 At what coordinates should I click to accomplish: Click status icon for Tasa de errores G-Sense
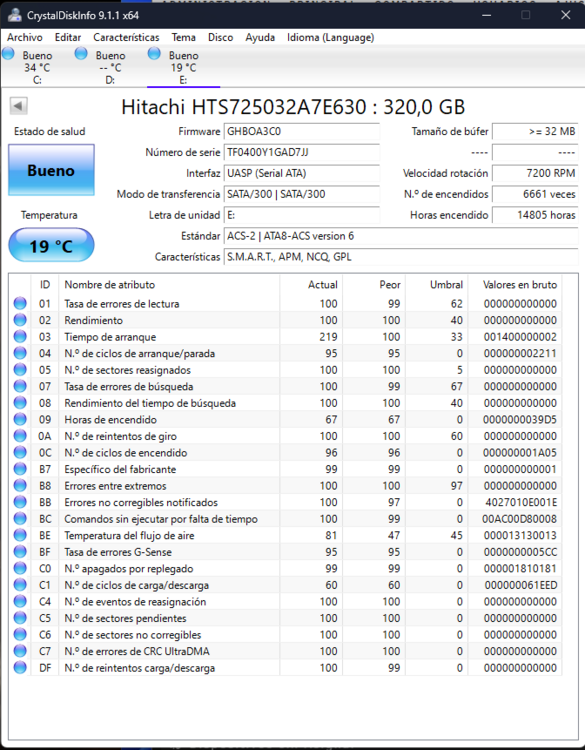click(20, 551)
